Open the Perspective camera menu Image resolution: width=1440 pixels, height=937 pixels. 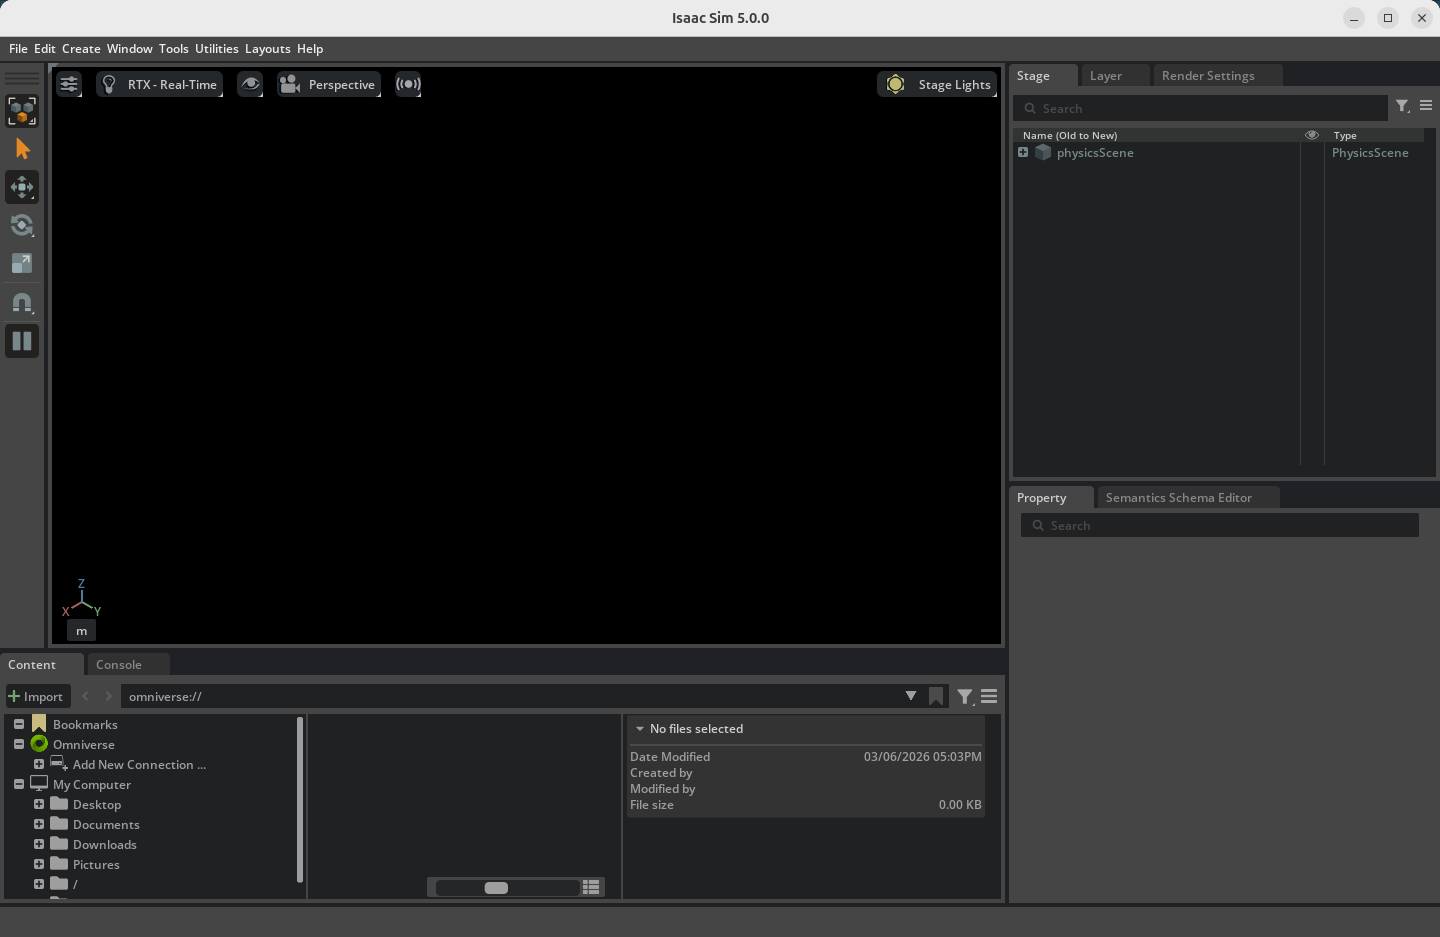(329, 84)
